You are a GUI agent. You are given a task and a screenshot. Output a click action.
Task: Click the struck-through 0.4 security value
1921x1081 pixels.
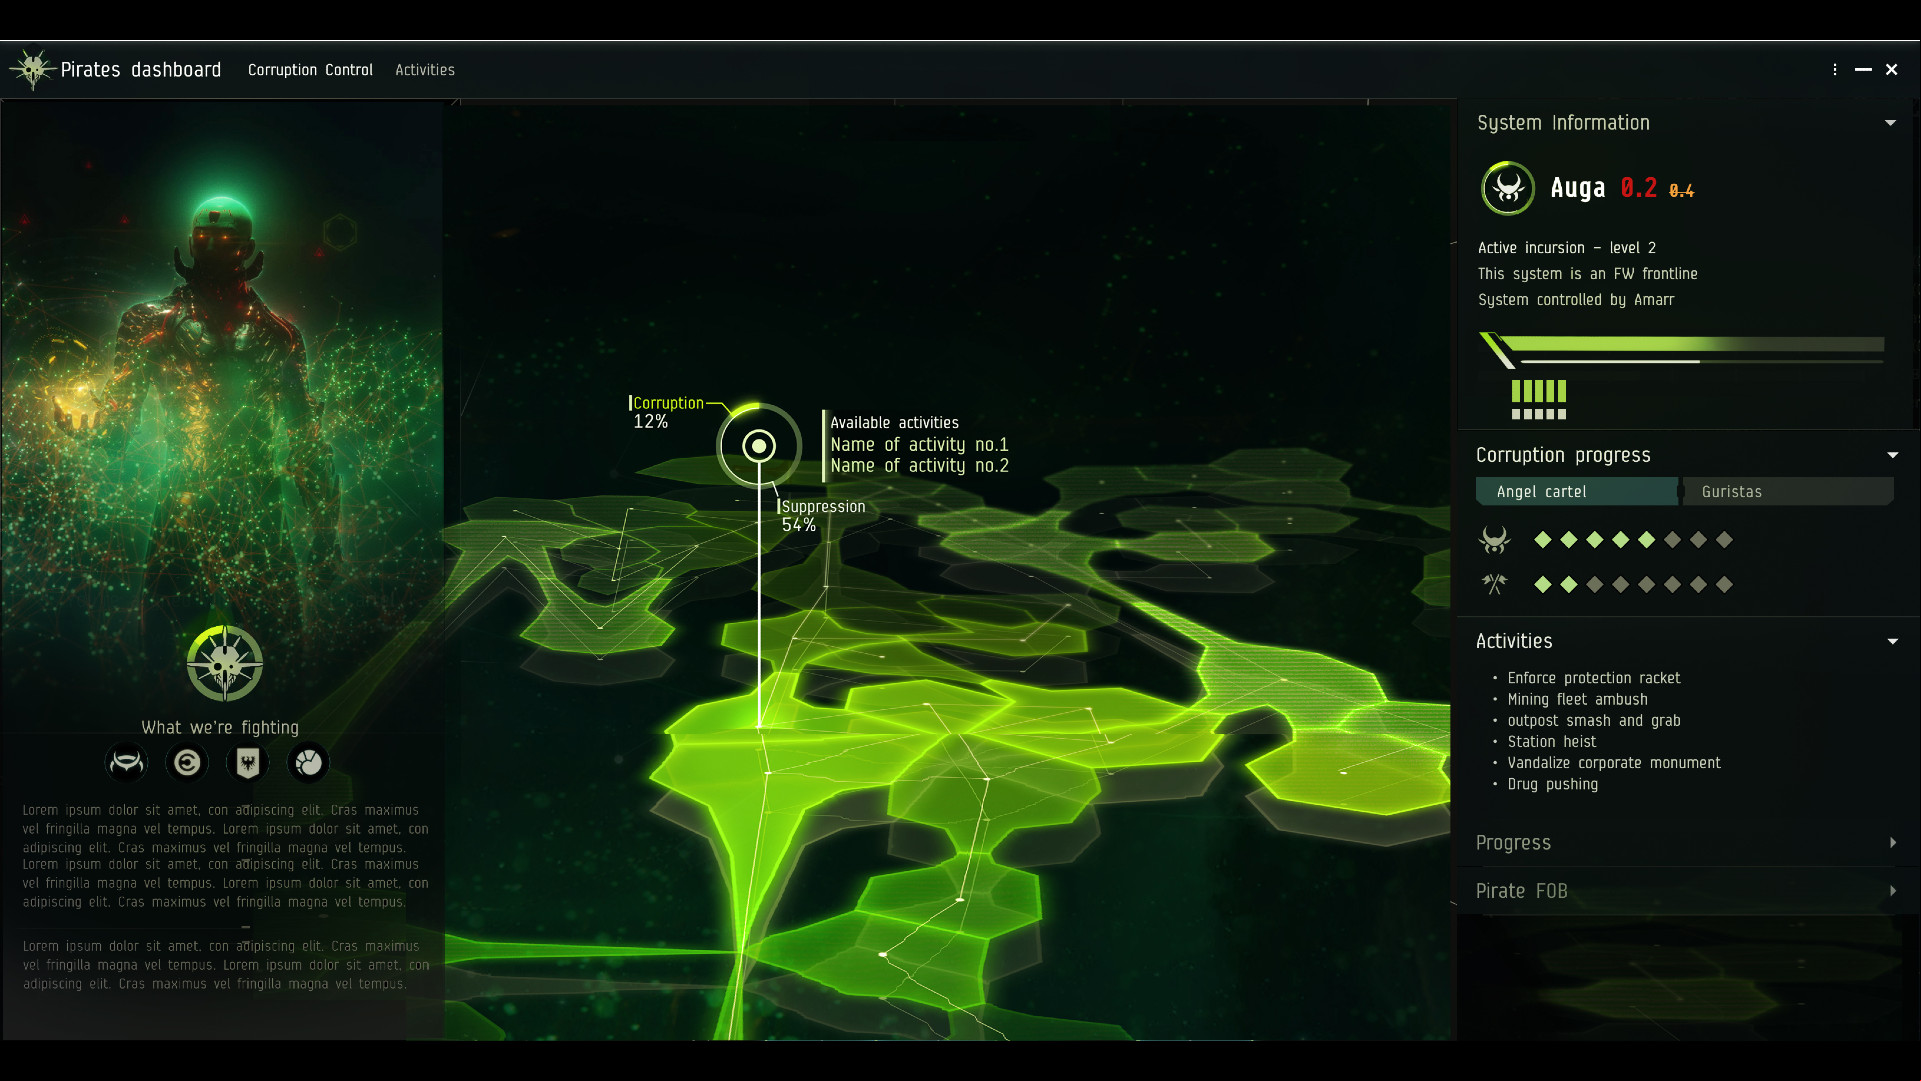point(1681,191)
